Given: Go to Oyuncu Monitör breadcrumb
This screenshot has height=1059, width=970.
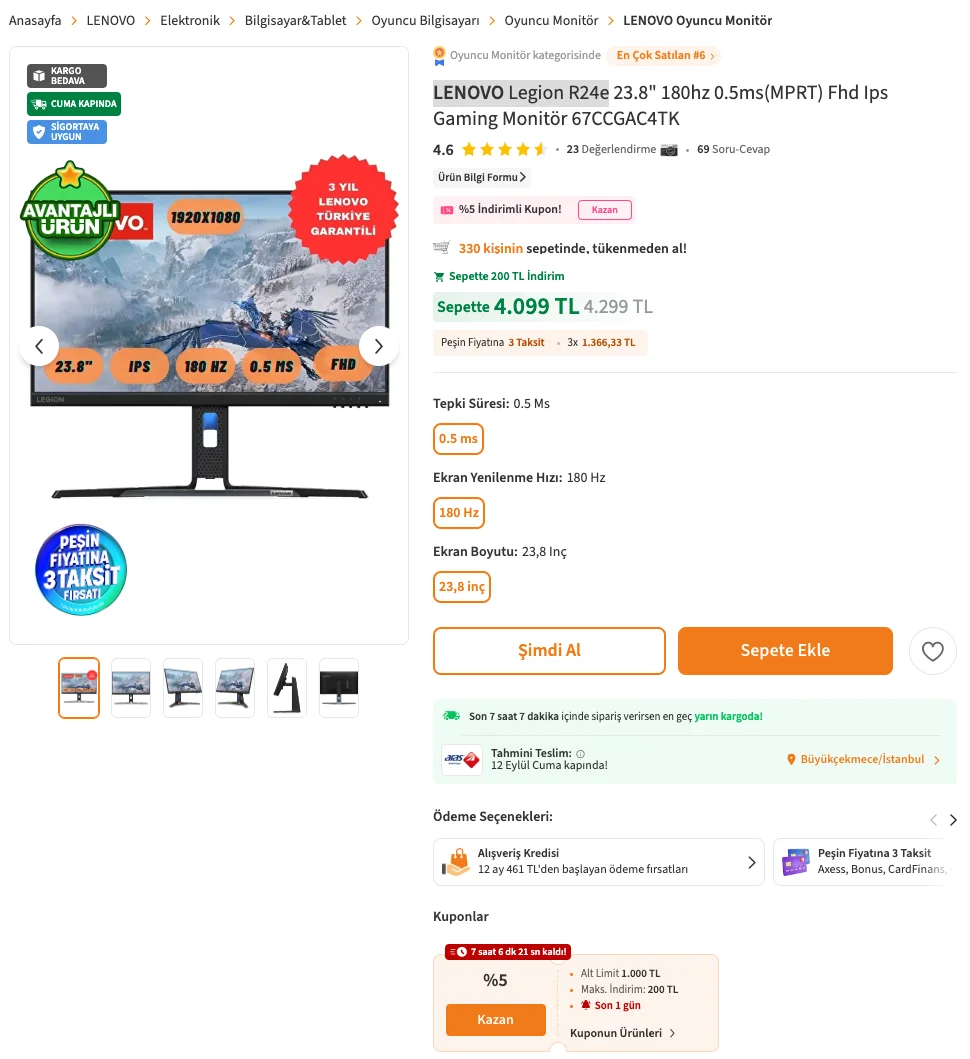Looking at the screenshot, I should point(551,21).
